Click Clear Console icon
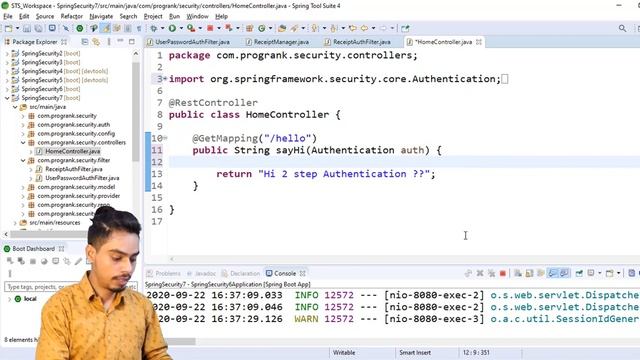This screenshot has width=640, height=360. point(518,273)
